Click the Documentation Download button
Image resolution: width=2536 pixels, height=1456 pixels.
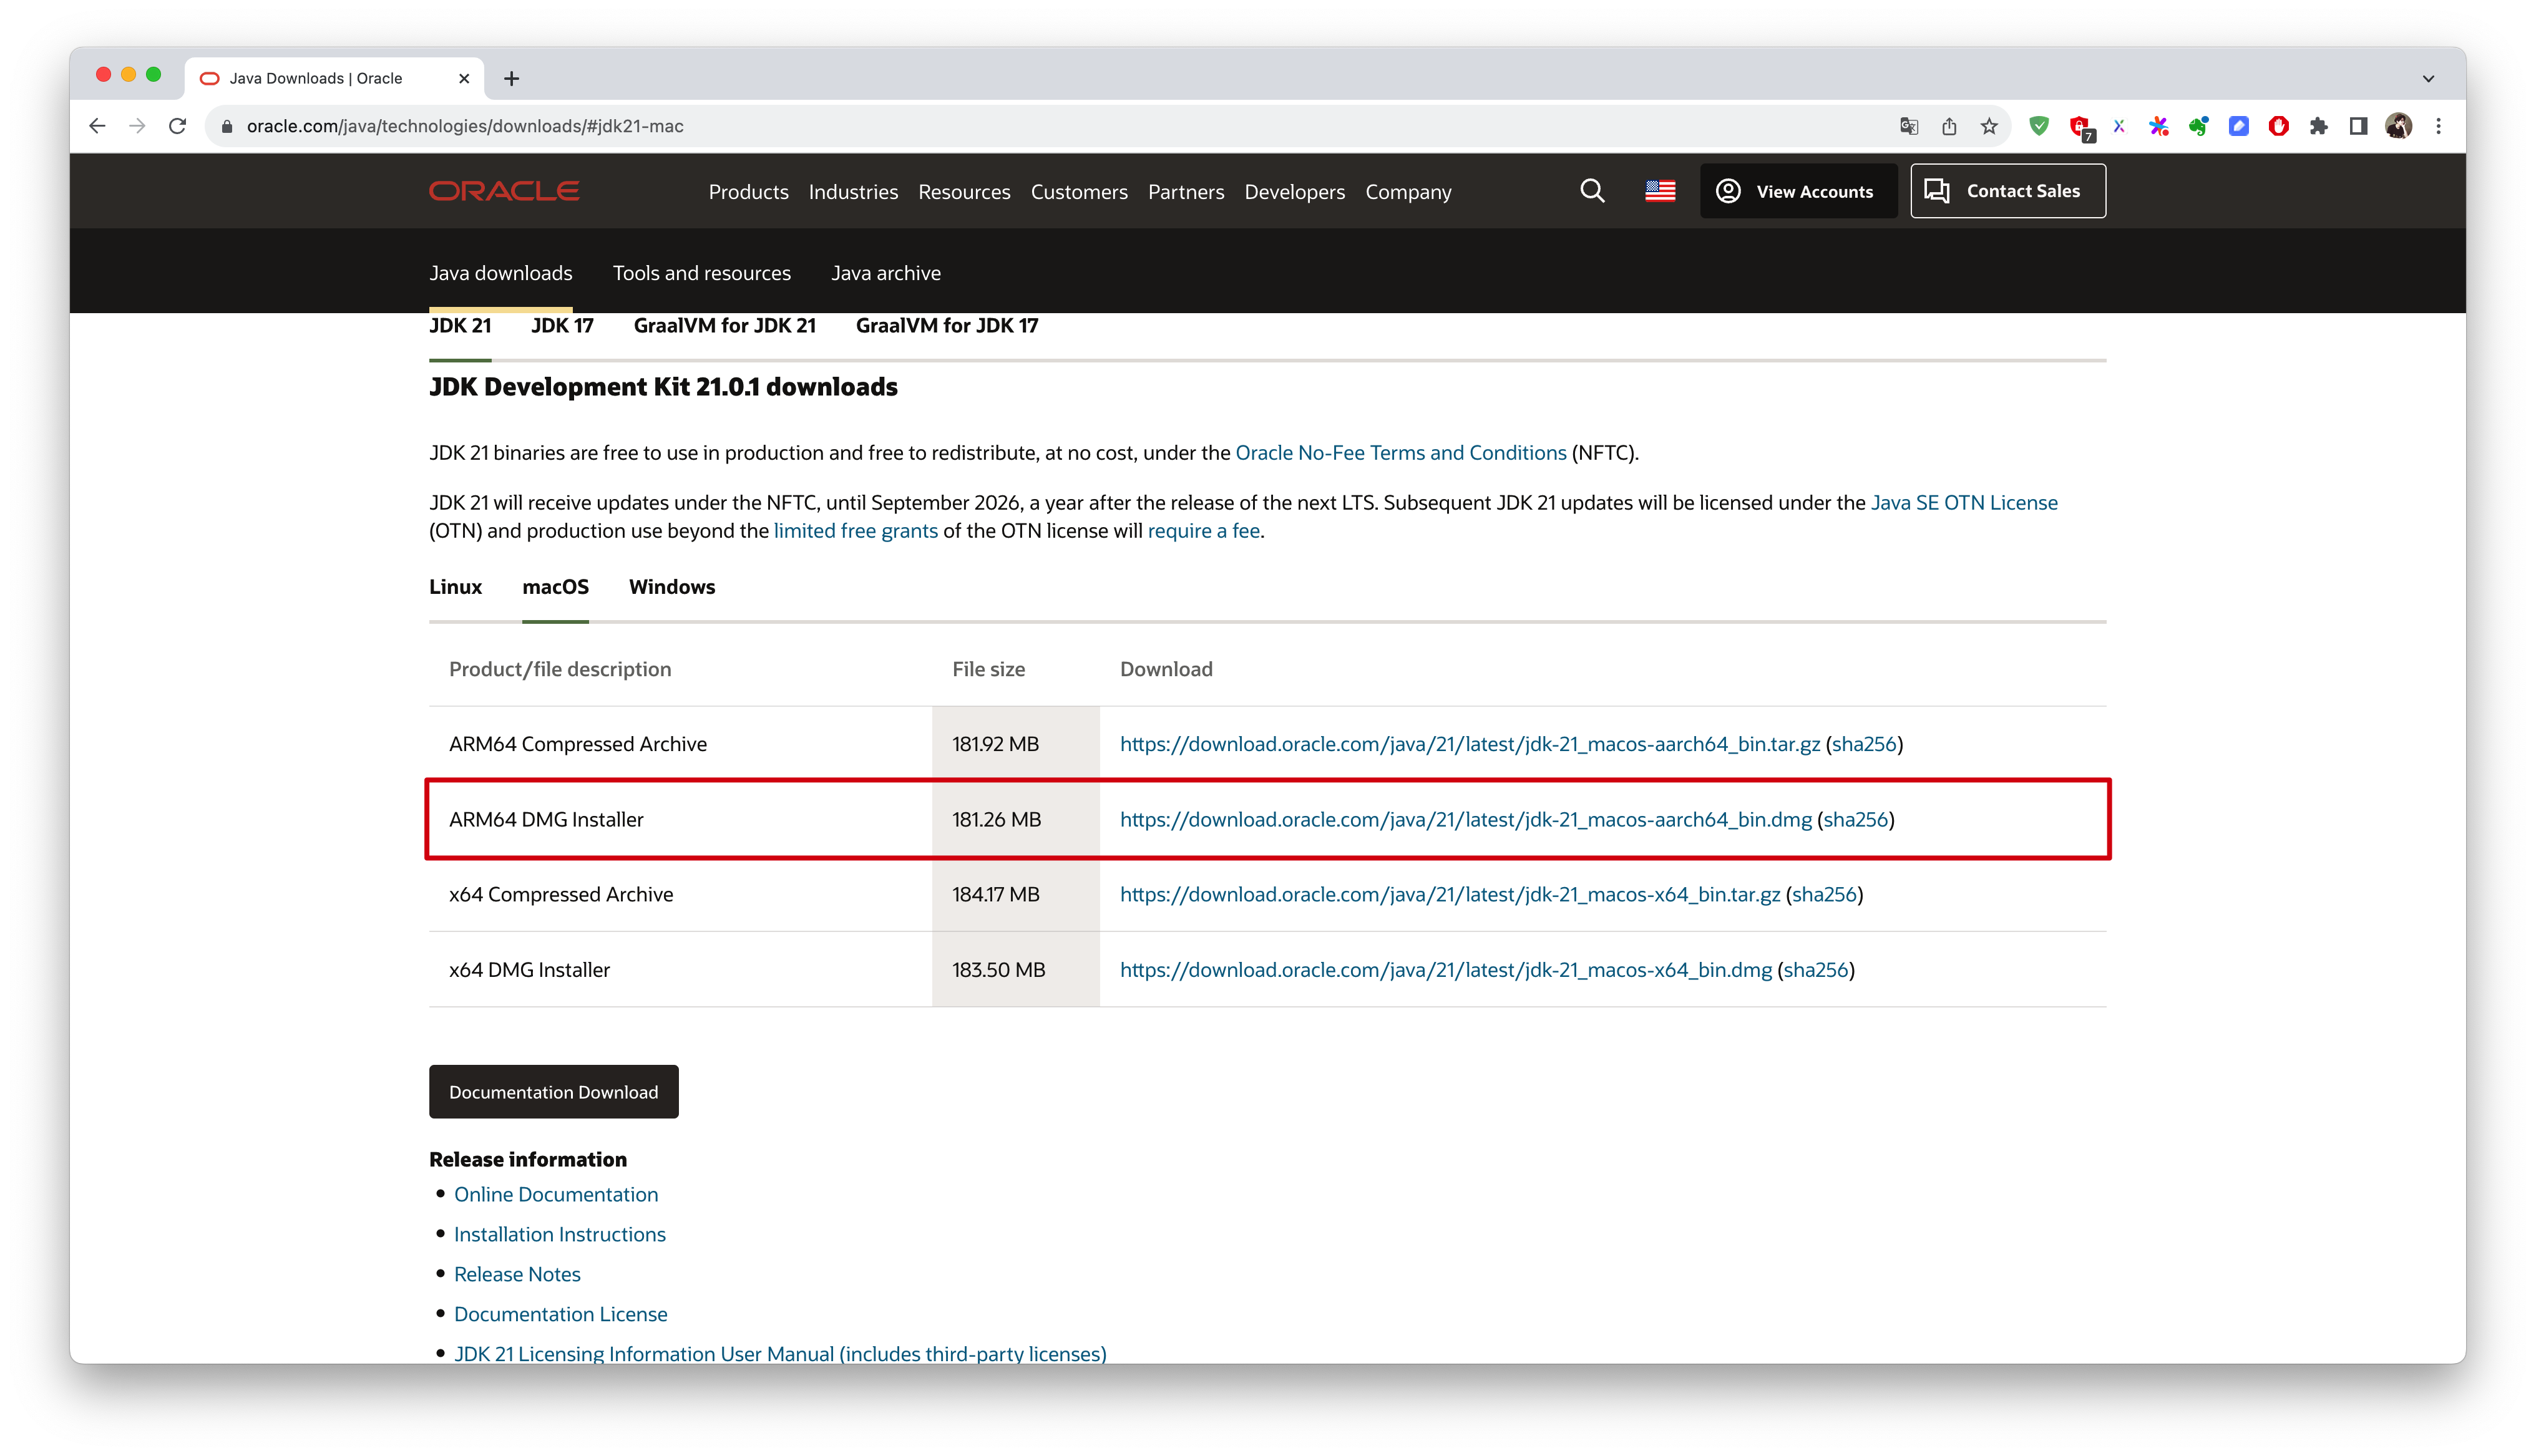tap(553, 1091)
